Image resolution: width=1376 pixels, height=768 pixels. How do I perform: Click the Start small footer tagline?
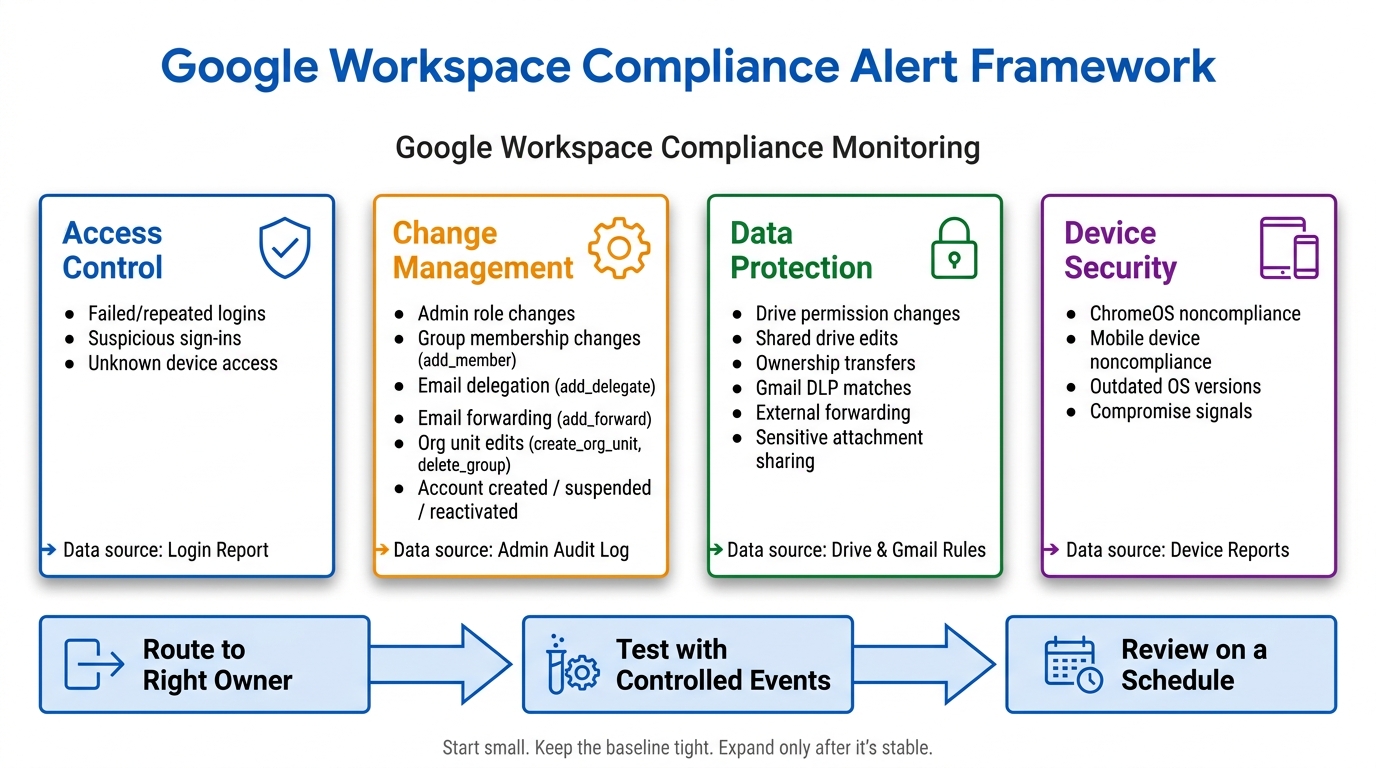[688, 748]
